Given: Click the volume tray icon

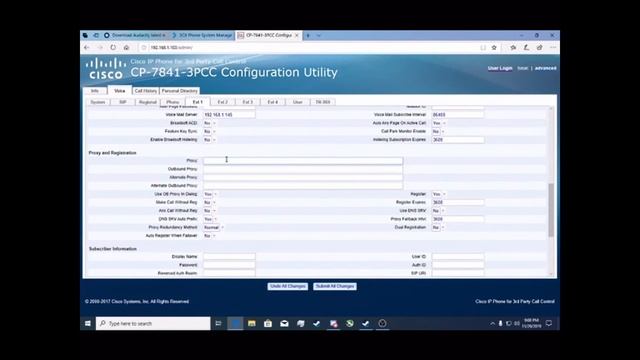Looking at the screenshot, I should click(x=517, y=323).
